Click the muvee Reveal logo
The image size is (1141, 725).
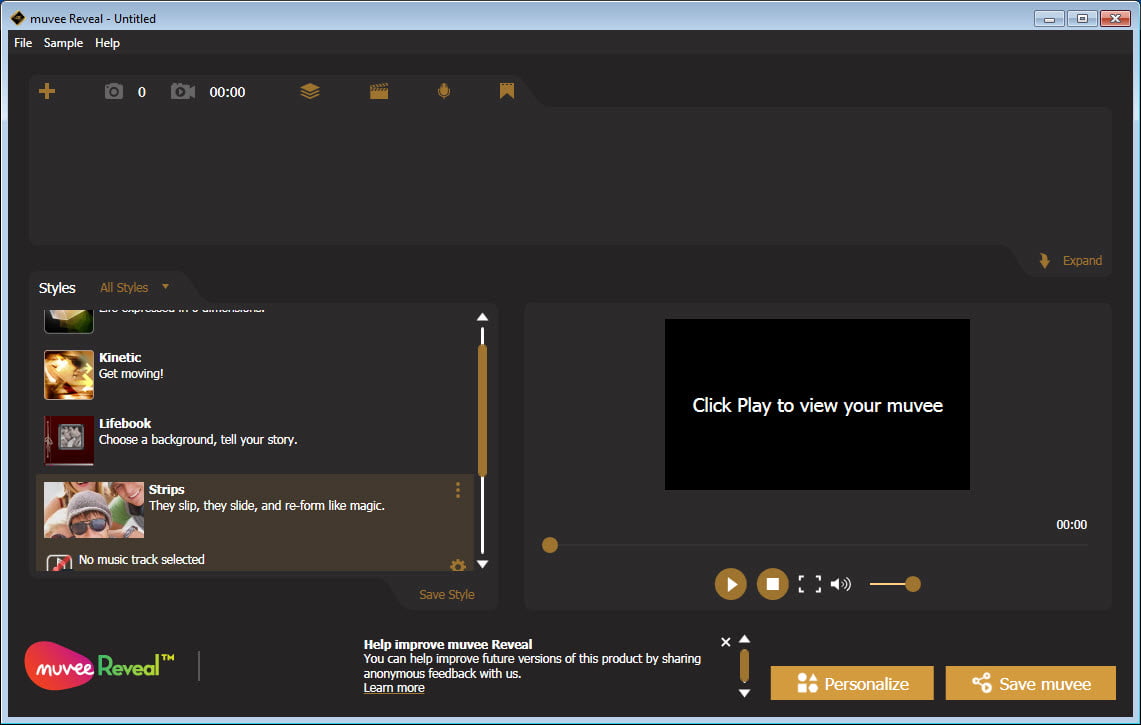tap(100, 665)
